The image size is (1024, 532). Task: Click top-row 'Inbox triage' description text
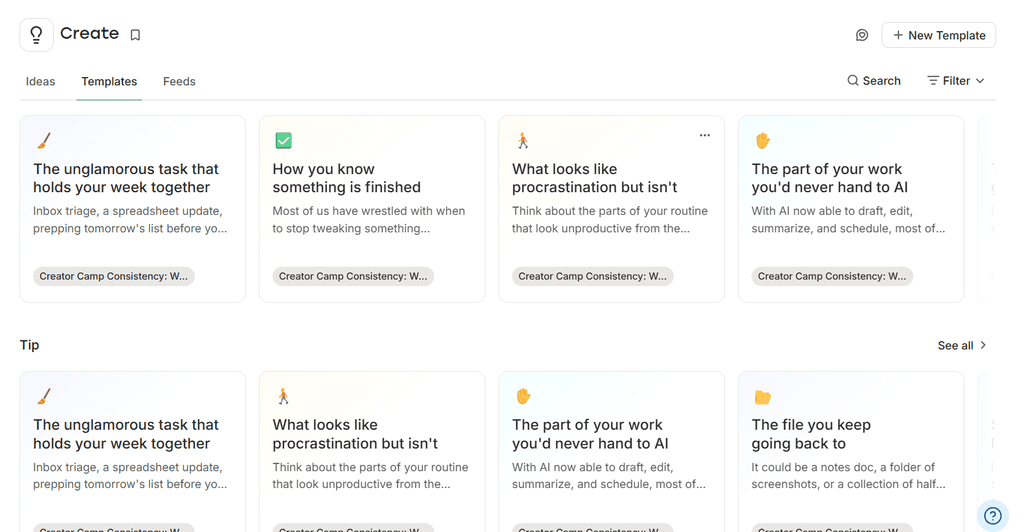pyautogui.click(x=131, y=219)
